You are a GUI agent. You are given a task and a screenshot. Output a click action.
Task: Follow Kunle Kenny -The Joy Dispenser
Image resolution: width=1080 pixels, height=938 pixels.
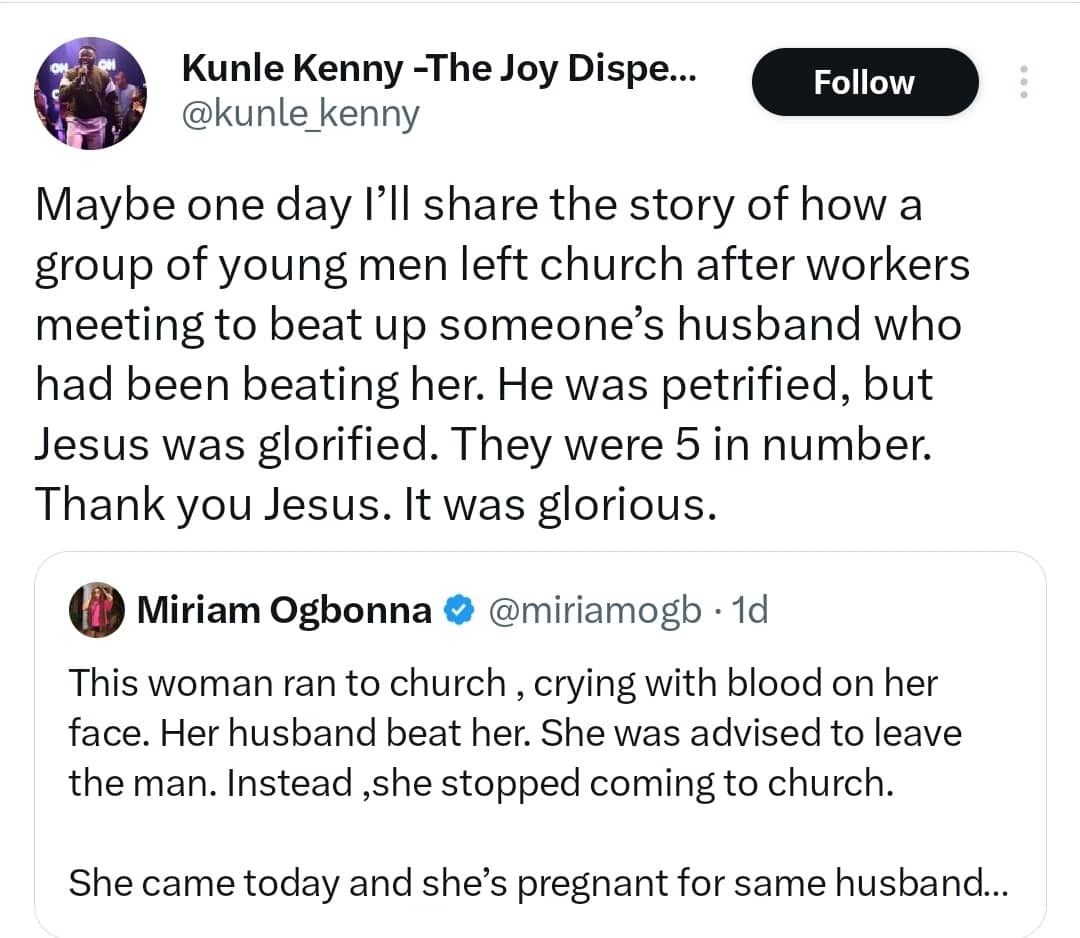pyautogui.click(x=864, y=82)
